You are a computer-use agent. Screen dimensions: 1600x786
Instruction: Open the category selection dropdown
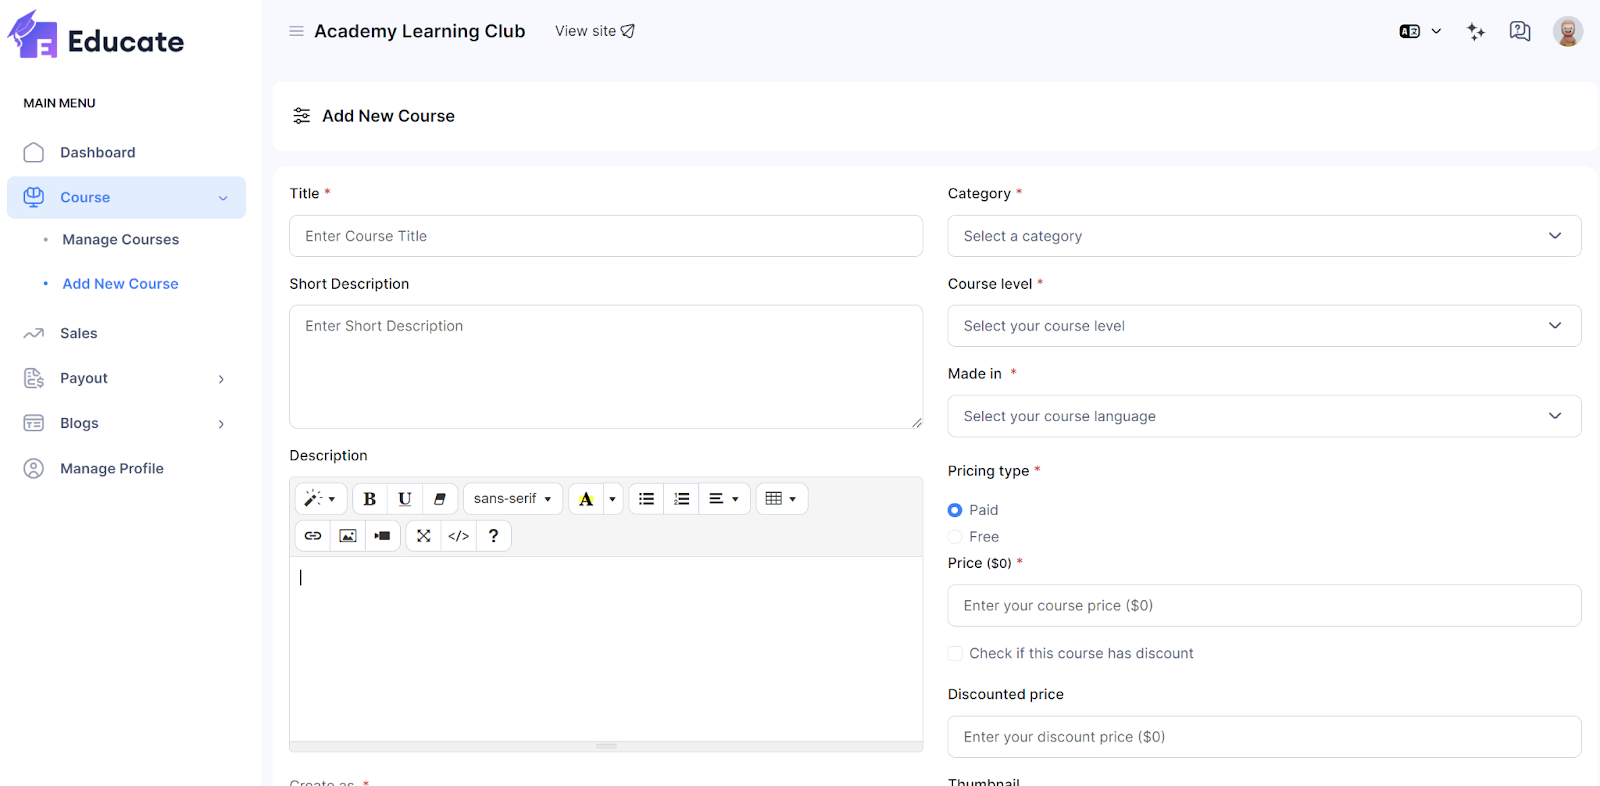(x=1264, y=236)
